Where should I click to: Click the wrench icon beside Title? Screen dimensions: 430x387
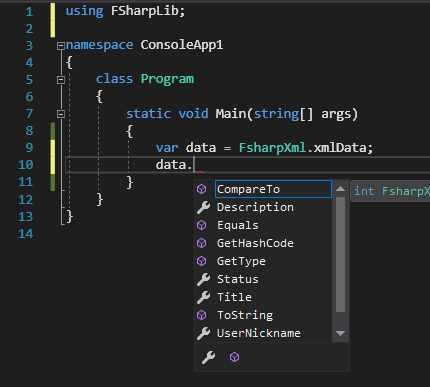click(203, 297)
